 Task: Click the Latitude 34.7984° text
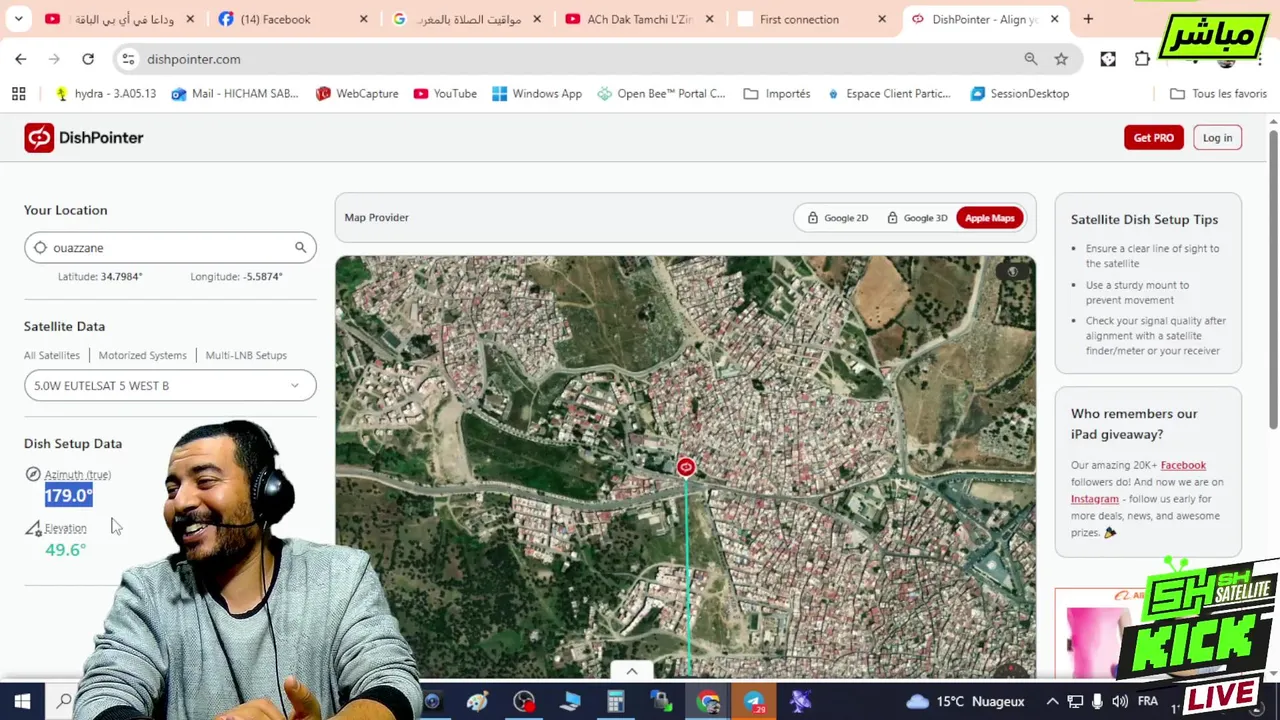100,277
